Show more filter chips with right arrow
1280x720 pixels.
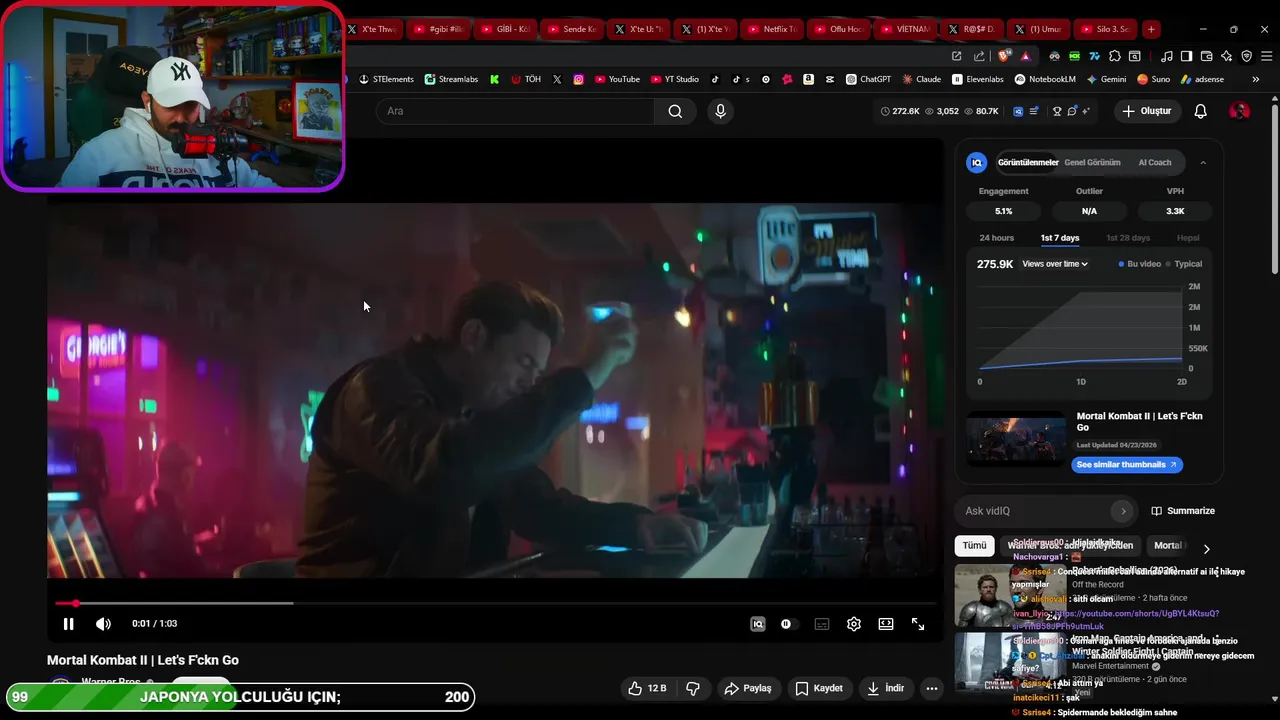(x=1206, y=548)
